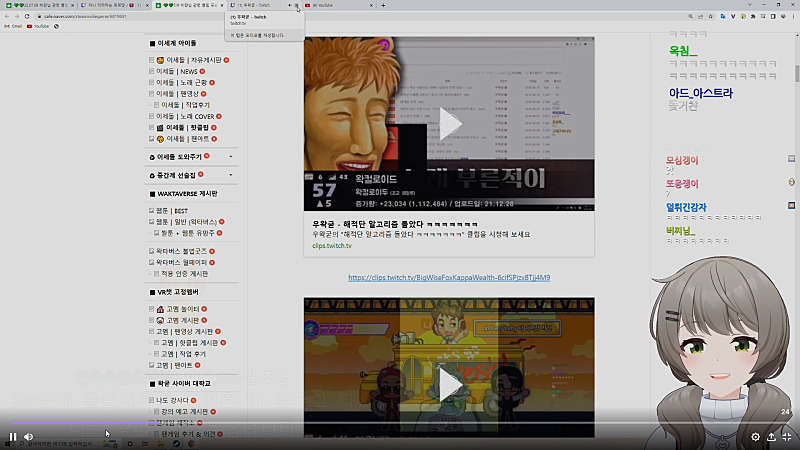
Task: Close the 우왁굳 Twitch tab
Action: point(296,5)
